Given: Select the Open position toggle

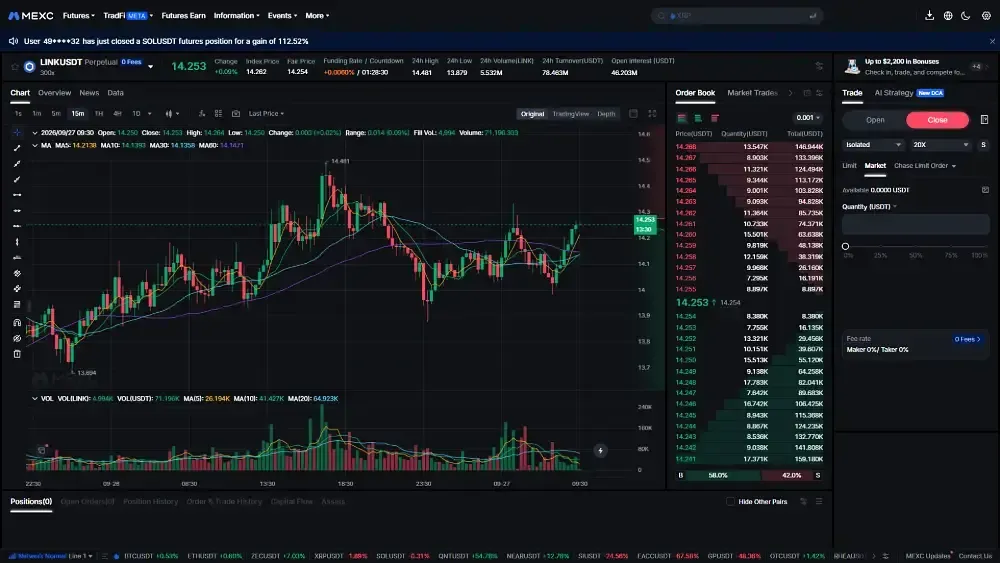Looking at the screenshot, I should 875,120.
